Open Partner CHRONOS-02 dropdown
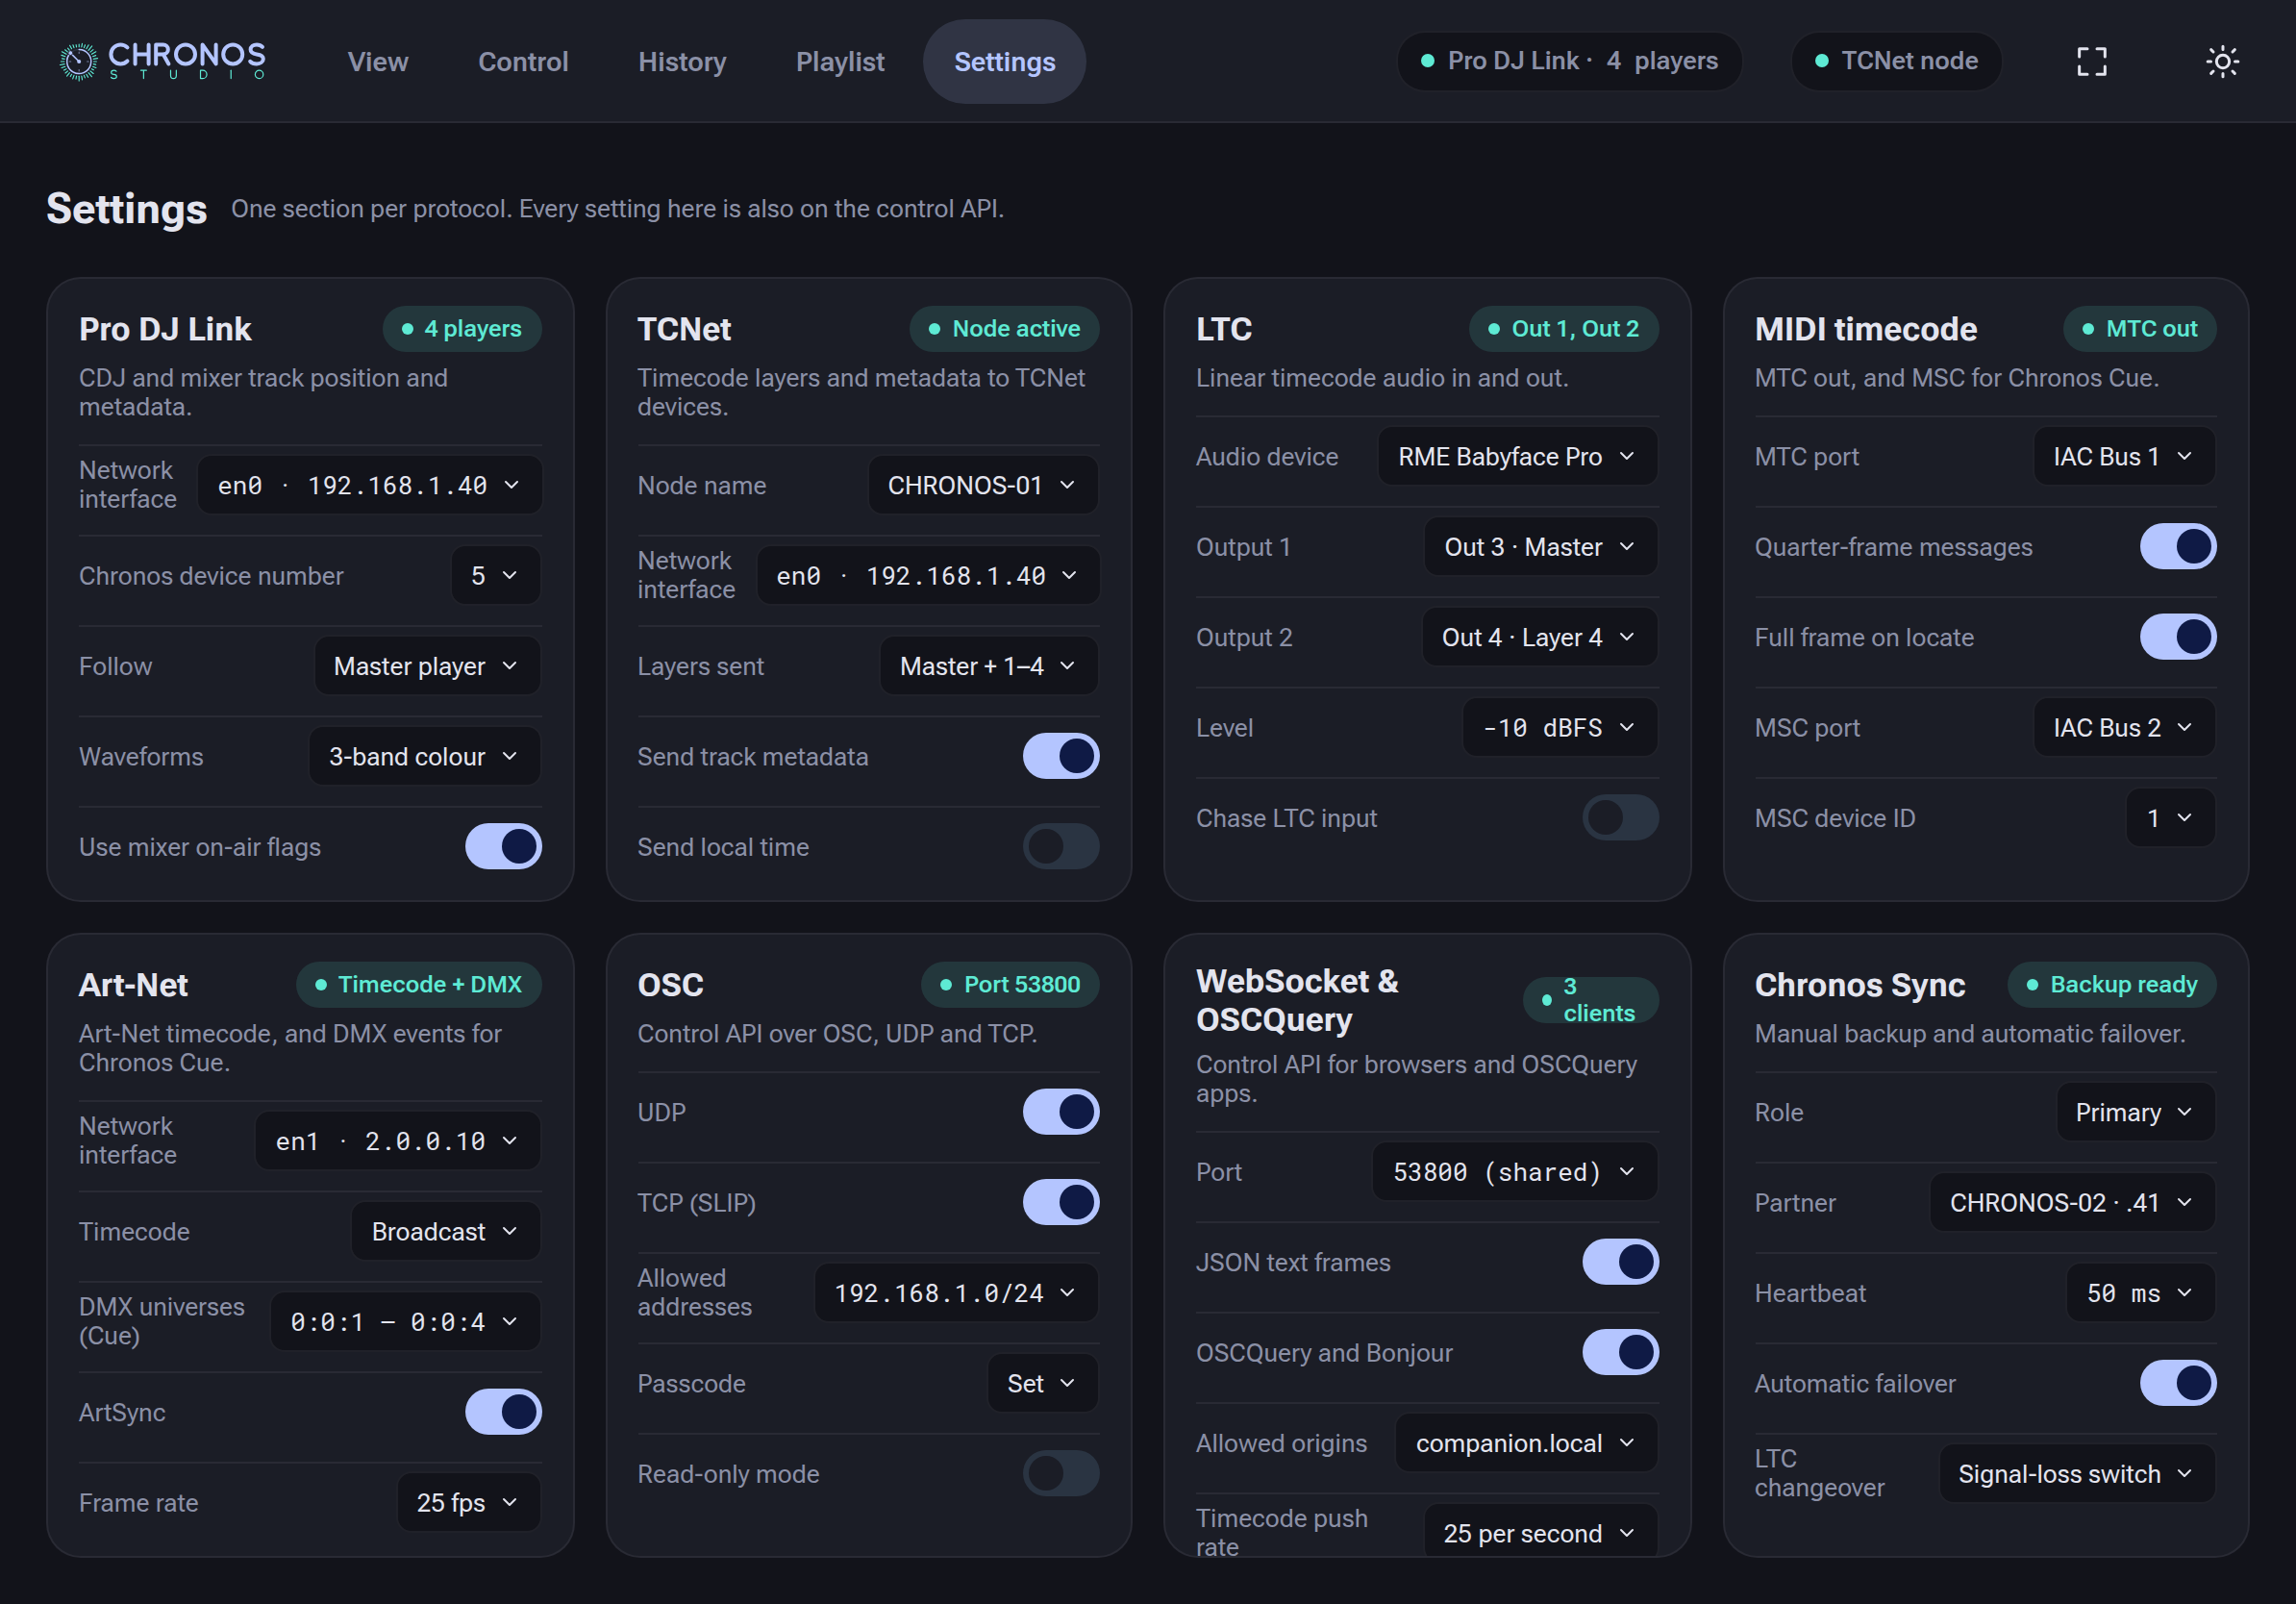The image size is (2296, 1604). [x=2073, y=1202]
